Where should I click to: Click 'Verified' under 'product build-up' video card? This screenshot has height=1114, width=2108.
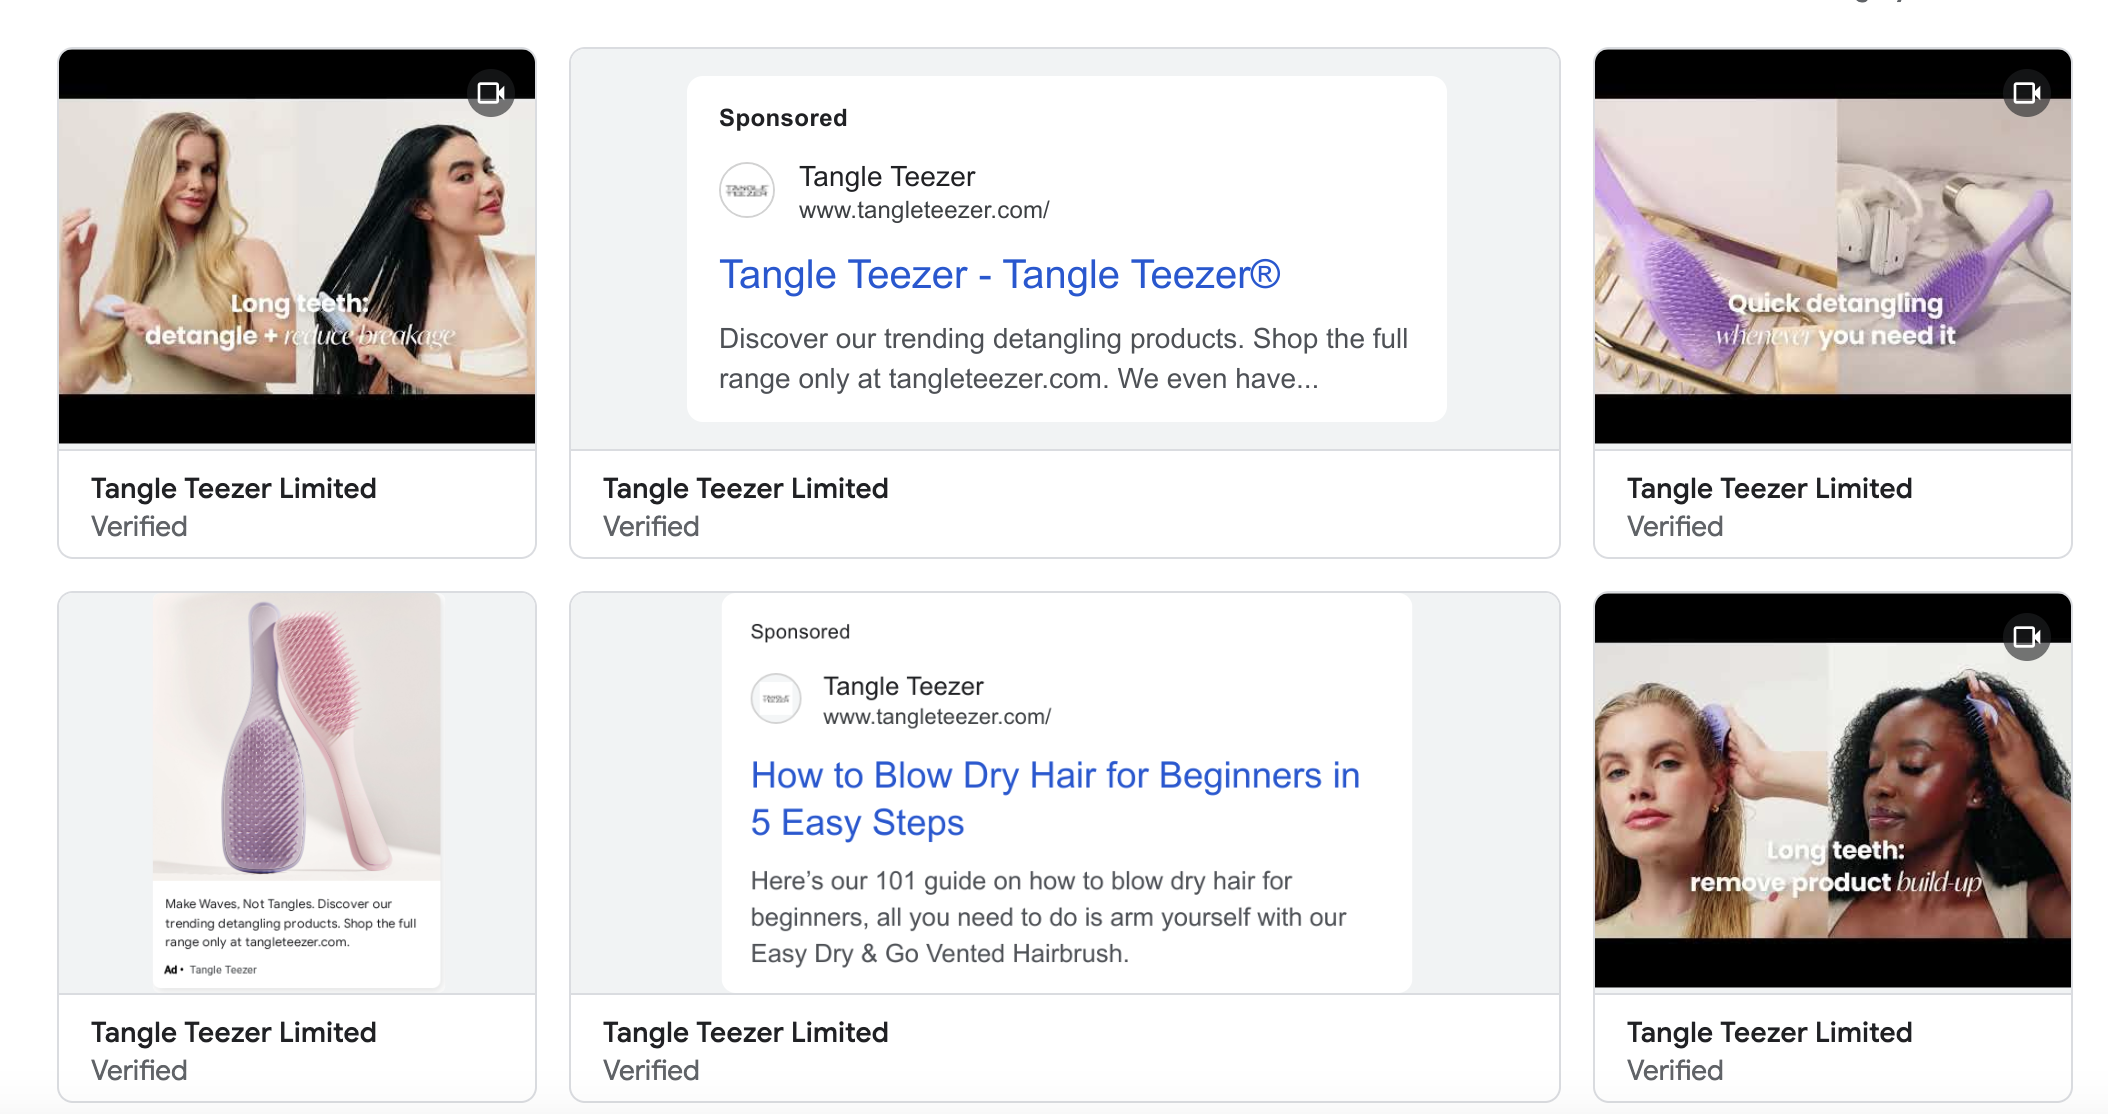click(x=1675, y=1070)
